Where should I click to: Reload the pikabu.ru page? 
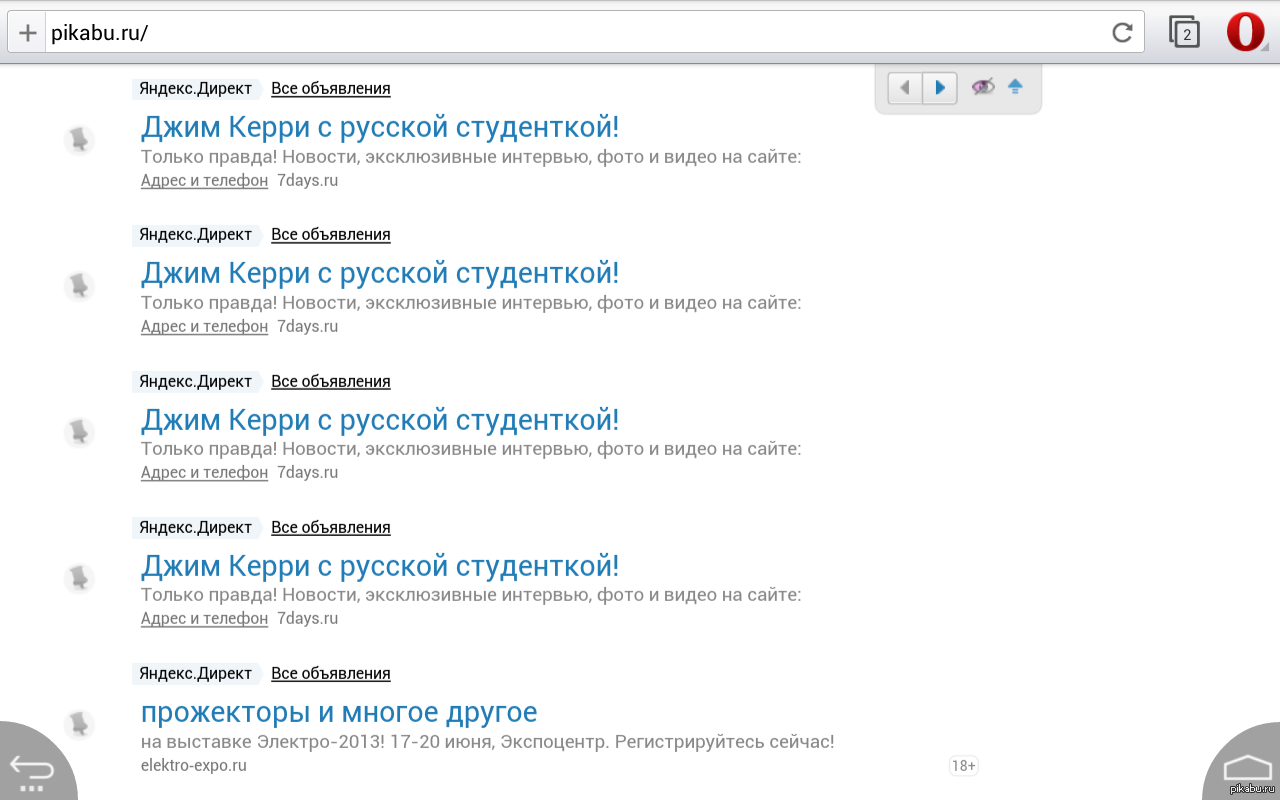pyautogui.click(x=1122, y=33)
